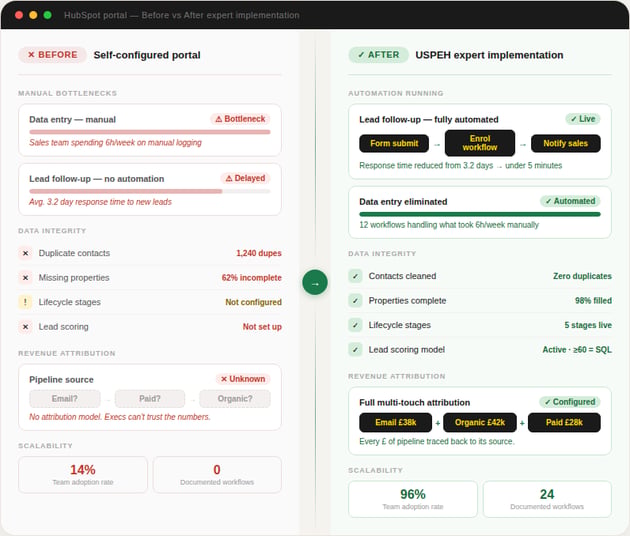This screenshot has height=536, width=630.
Task: Click the 'Not configured' value
Action: (253, 302)
